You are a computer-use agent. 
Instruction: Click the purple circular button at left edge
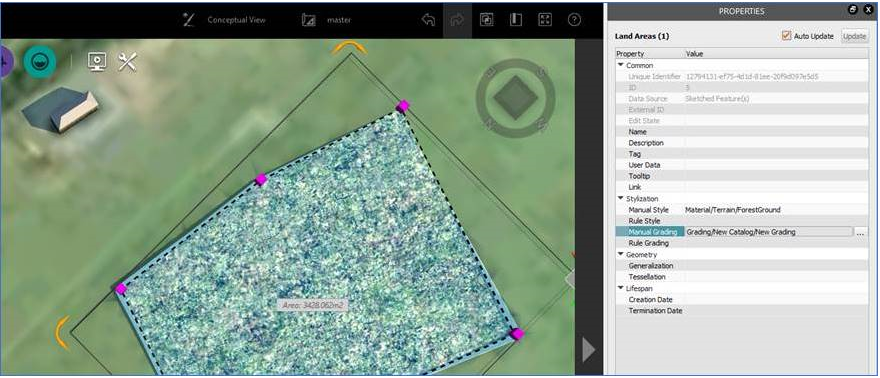pos(6,61)
